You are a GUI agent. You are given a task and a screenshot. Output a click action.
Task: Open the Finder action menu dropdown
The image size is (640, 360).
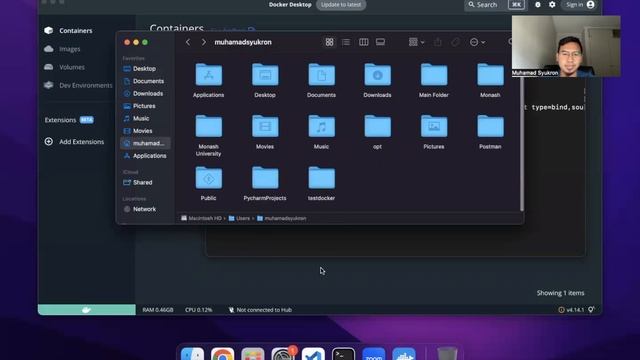(x=477, y=42)
